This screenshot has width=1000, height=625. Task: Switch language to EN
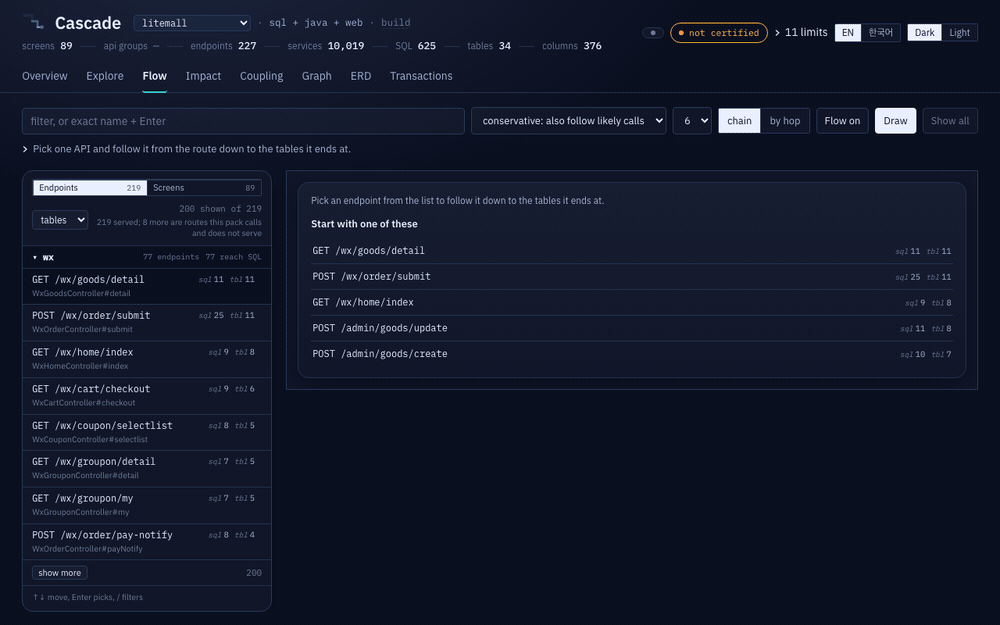(848, 33)
